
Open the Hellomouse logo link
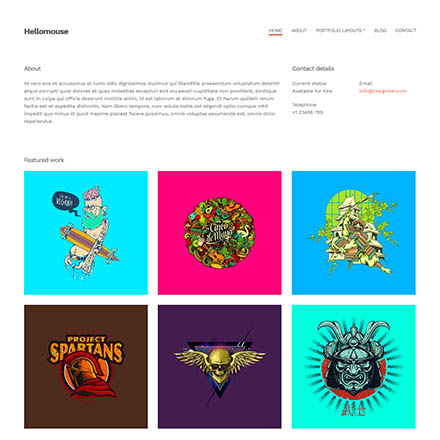(46, 31)
